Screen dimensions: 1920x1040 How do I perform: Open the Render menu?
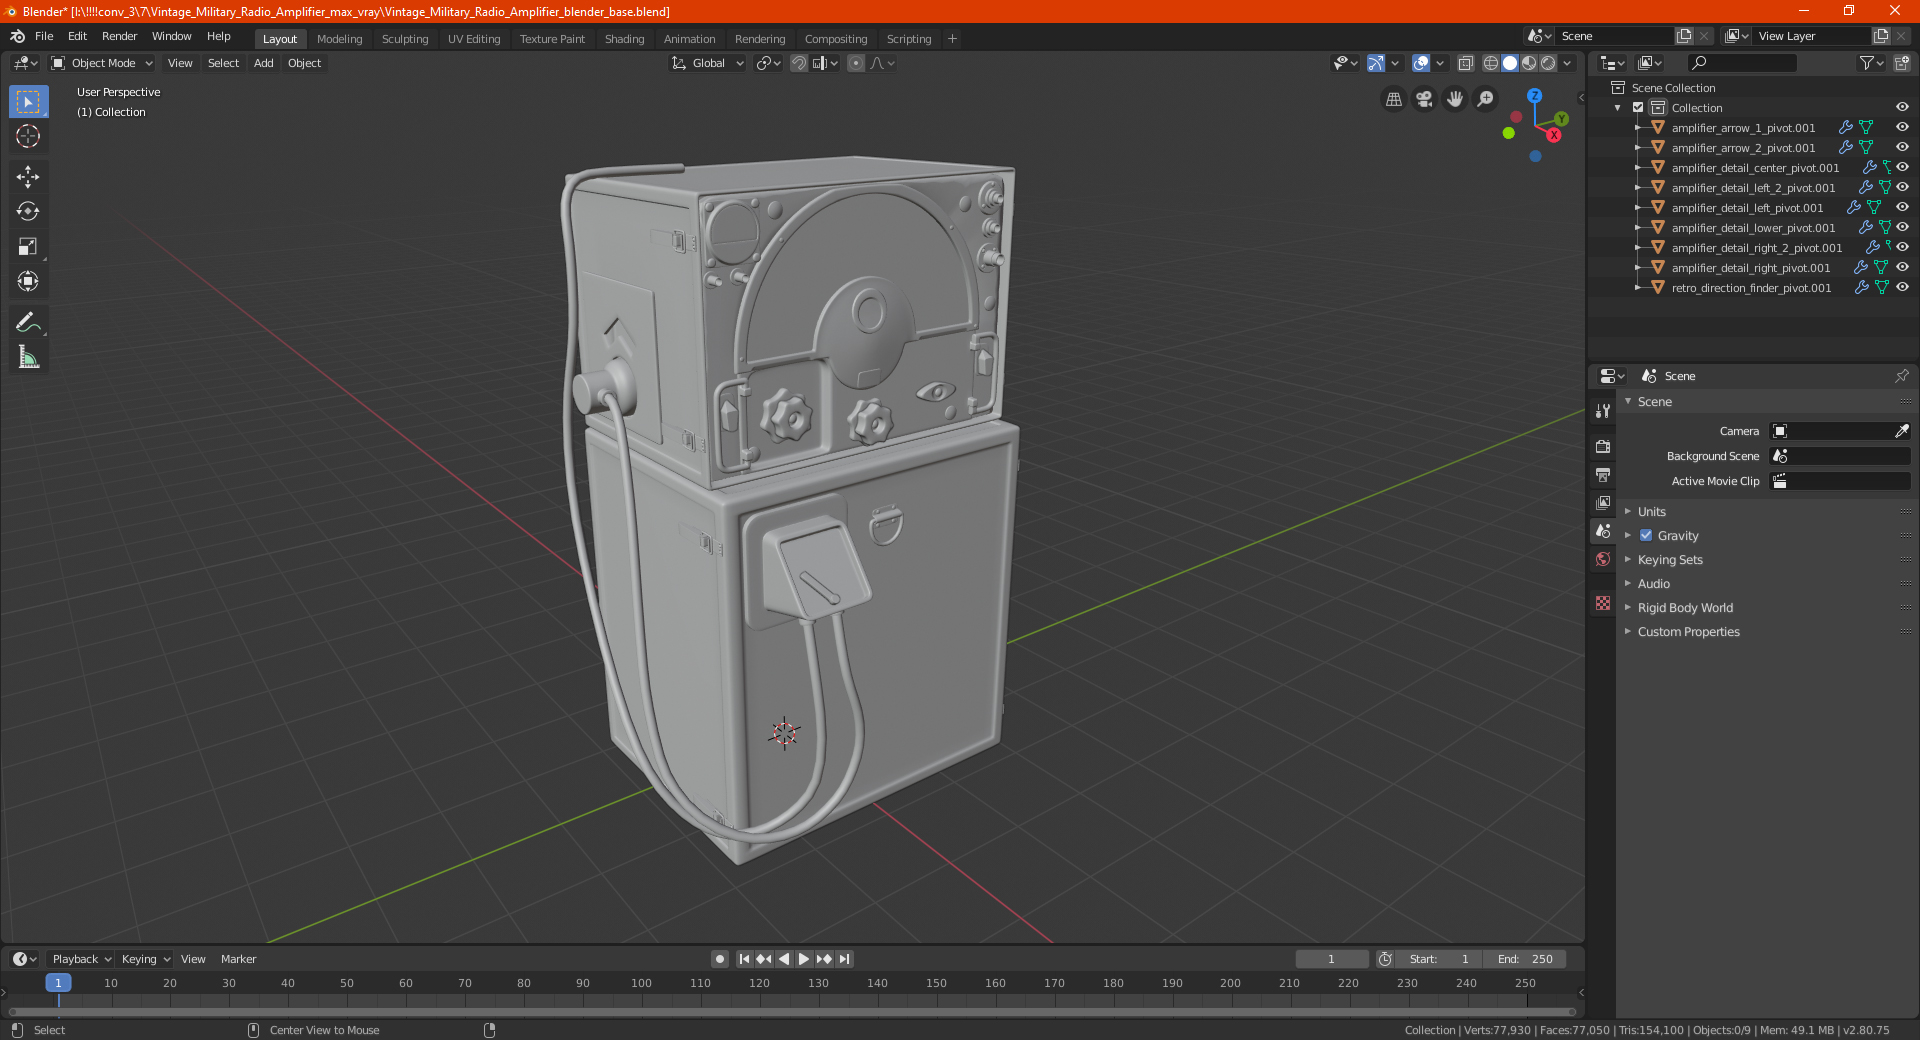pyautogui.click(x=120, y=36)
